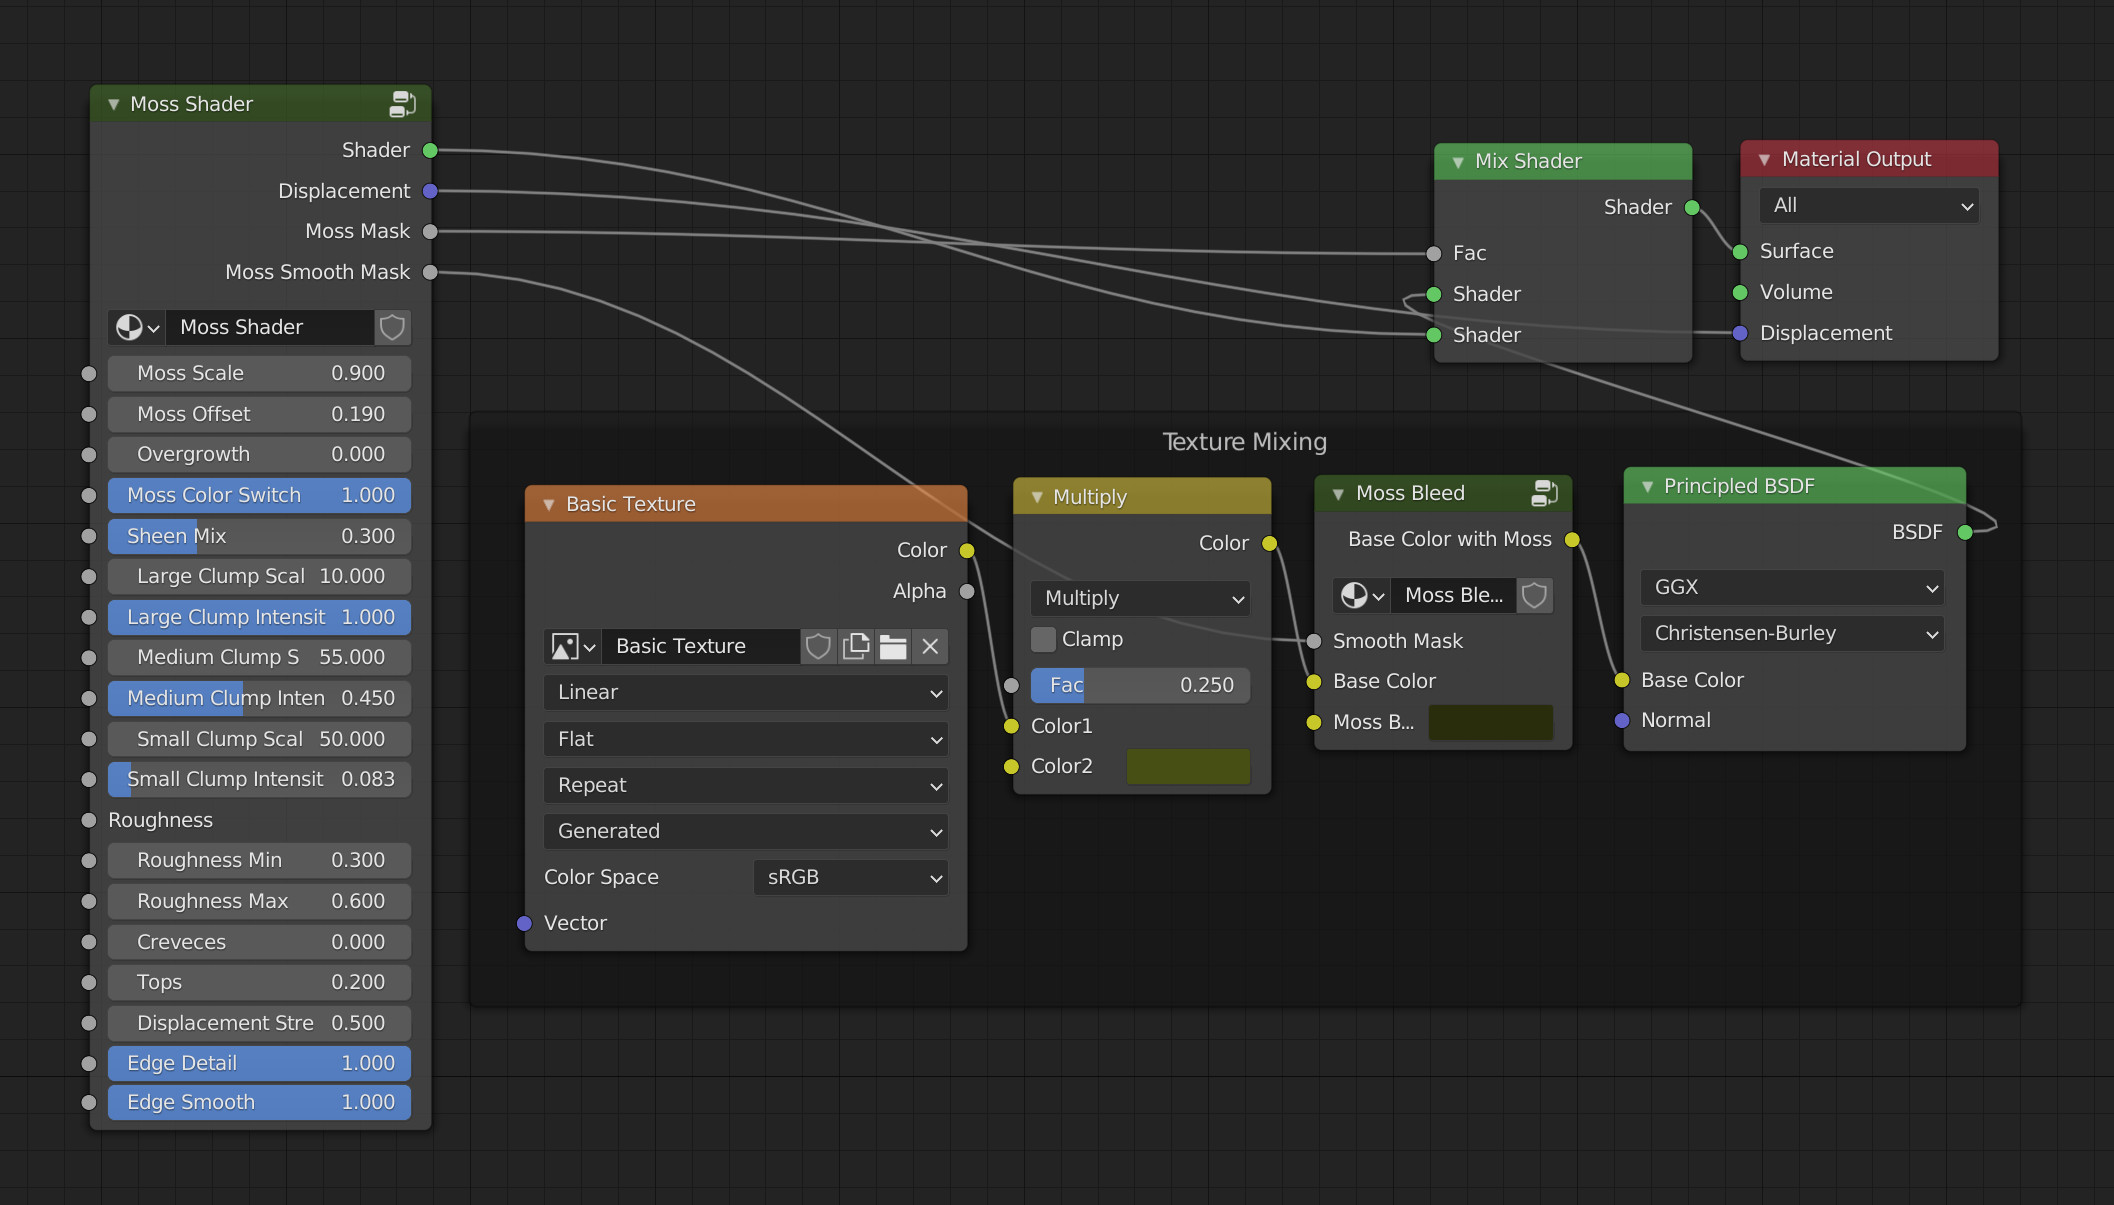Click the Color2 swatch in Multiply node
The height and width of the screenshot is (1205, 2114).
click(1187, 767)
